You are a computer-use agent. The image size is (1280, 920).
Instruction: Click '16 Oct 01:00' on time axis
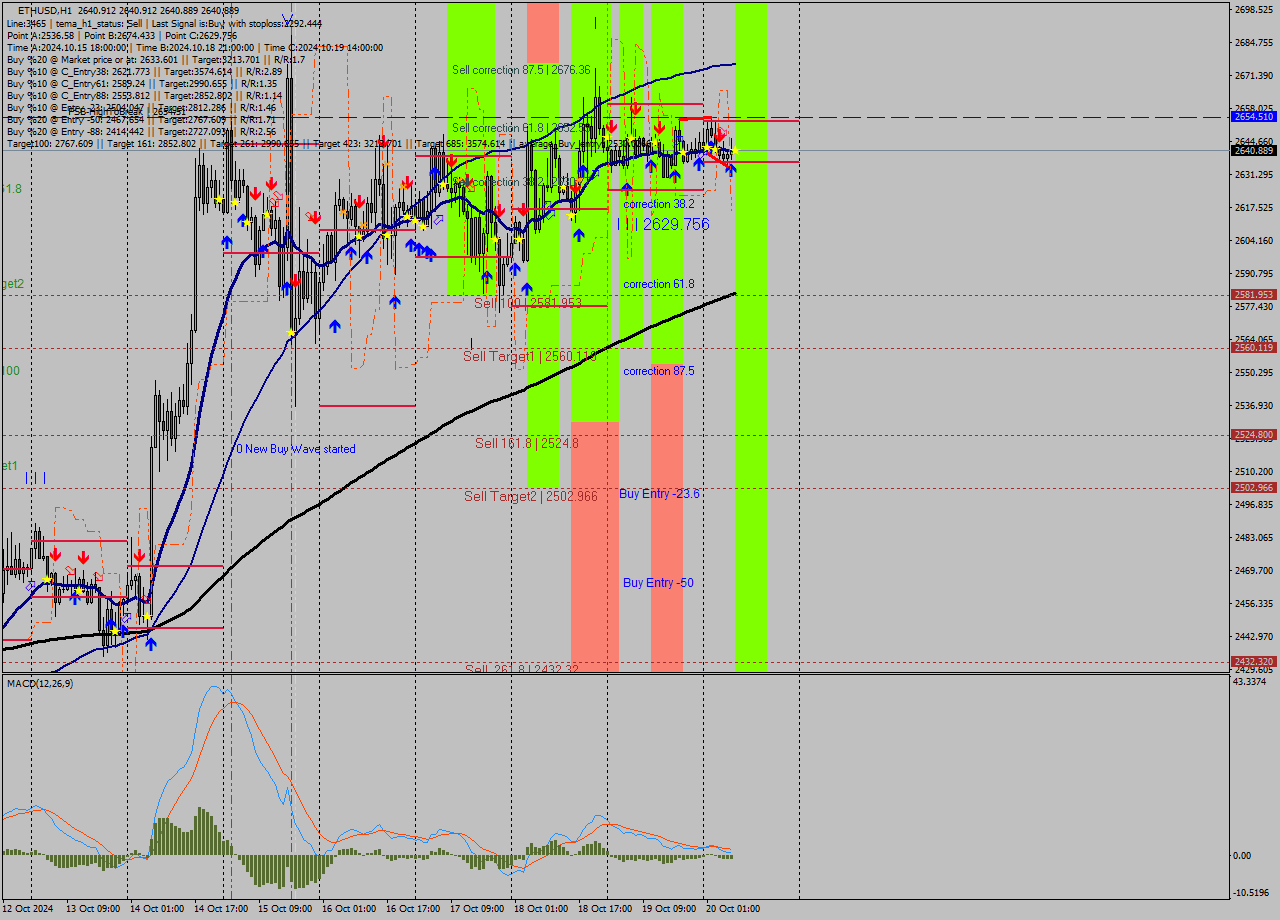(351, 909)
